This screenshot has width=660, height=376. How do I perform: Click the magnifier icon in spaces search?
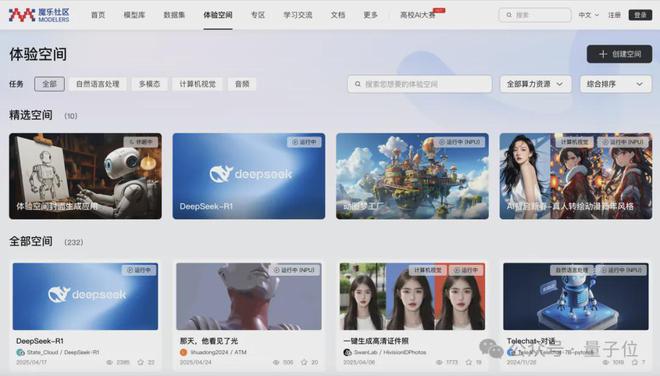click(x=358, y=84)
